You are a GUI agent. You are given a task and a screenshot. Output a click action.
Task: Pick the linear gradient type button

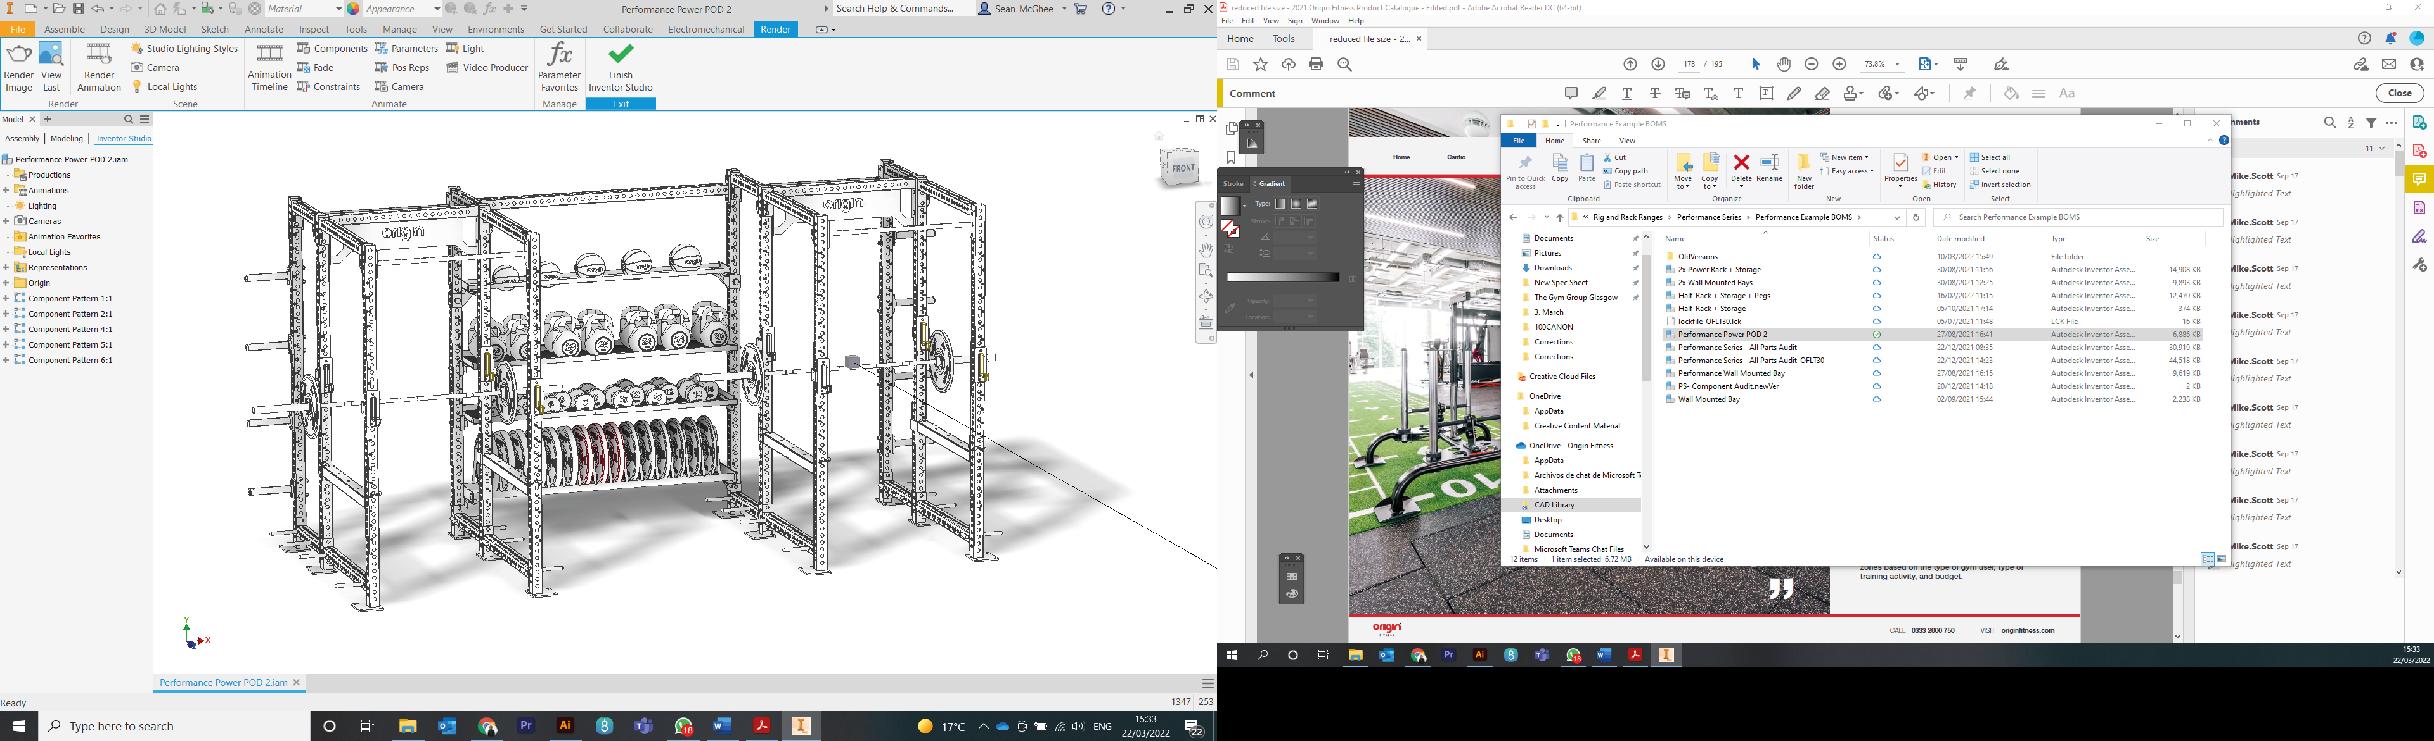pyautogui.click(x=1280, y=204)
